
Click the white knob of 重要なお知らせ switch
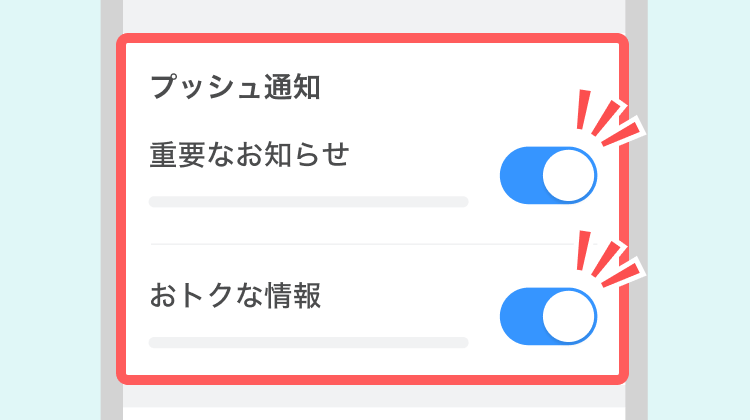tap(569, 176)
